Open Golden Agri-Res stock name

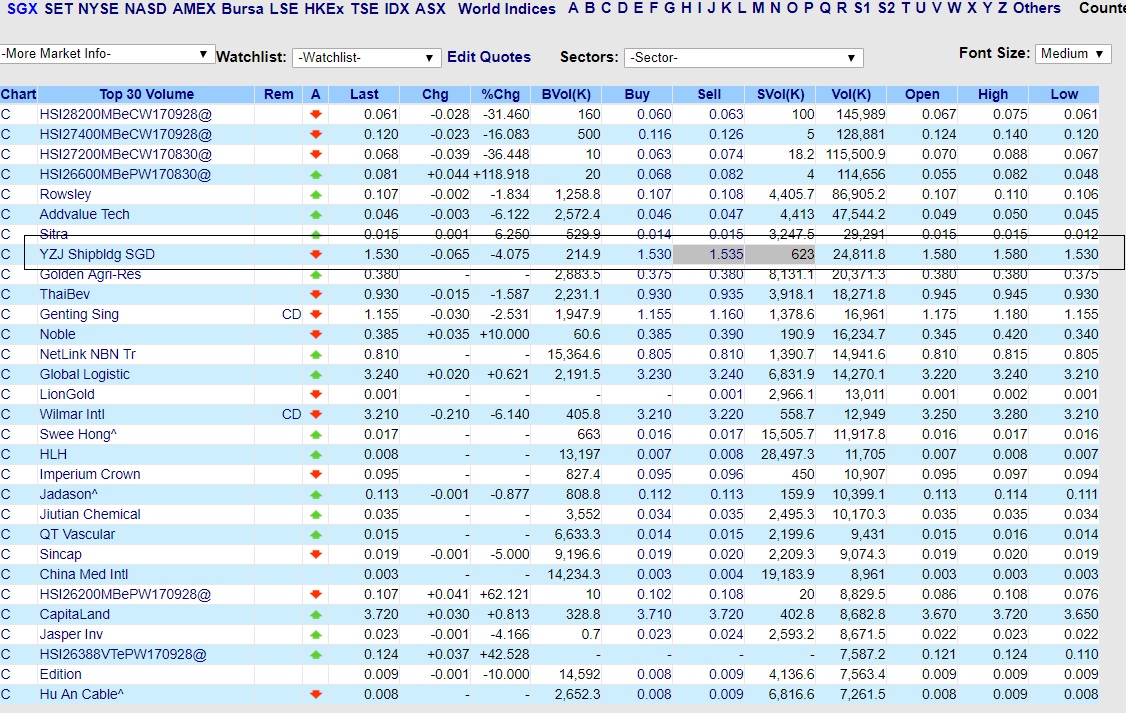(90, 274)
